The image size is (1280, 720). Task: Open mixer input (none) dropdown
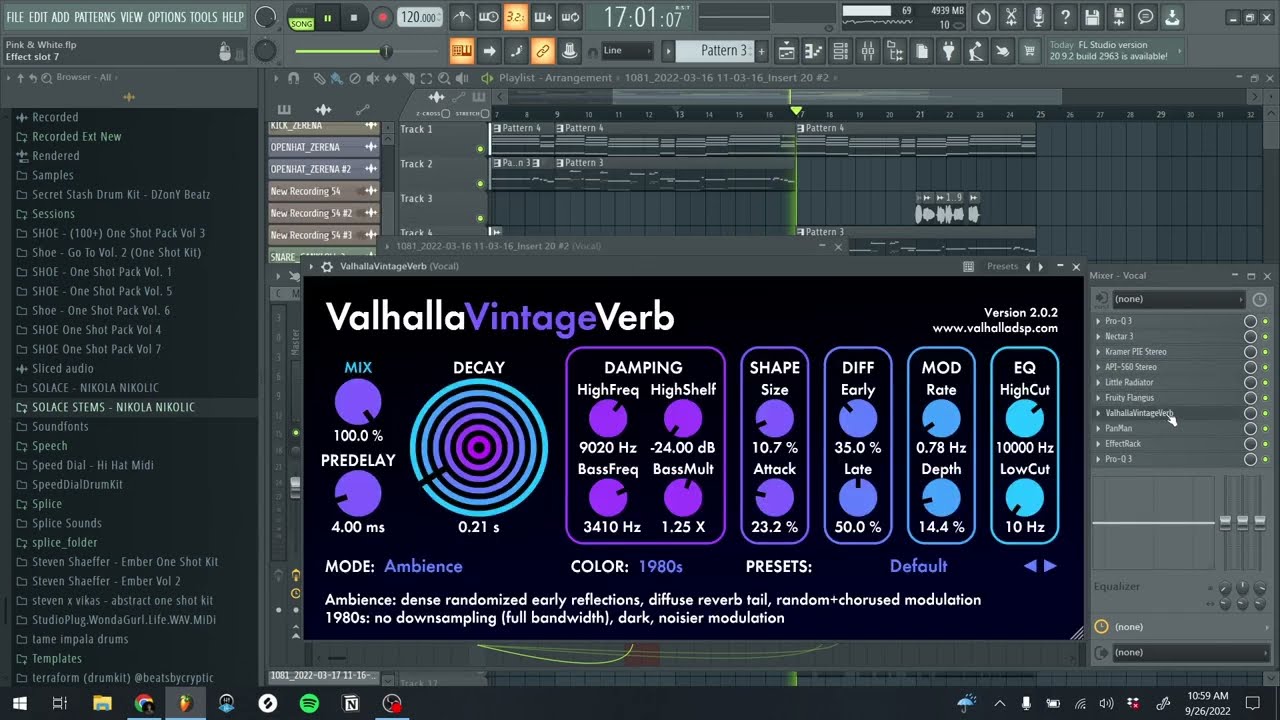(1179, 299)
